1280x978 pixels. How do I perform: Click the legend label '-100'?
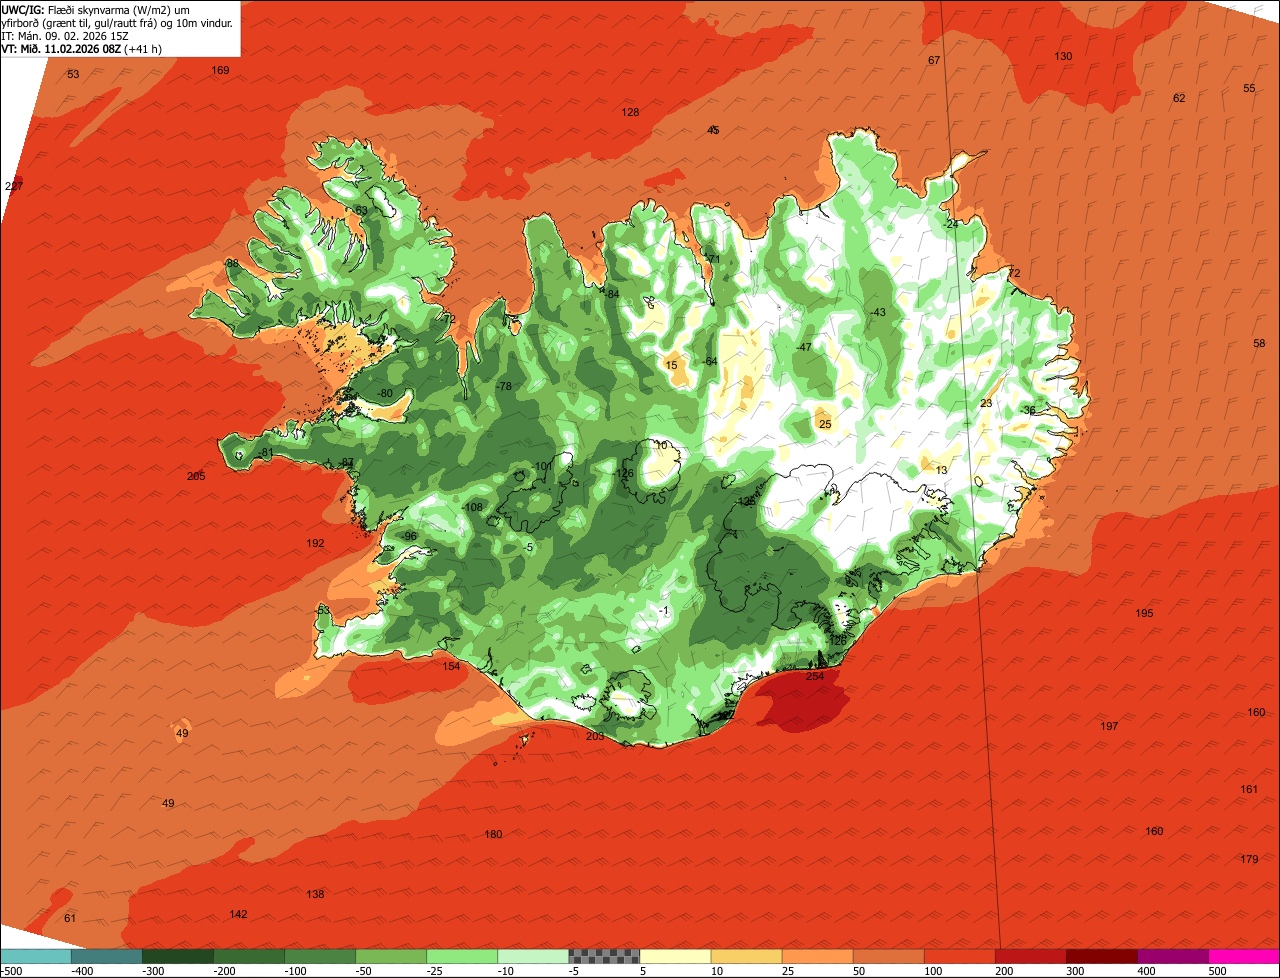pos(296,971)
